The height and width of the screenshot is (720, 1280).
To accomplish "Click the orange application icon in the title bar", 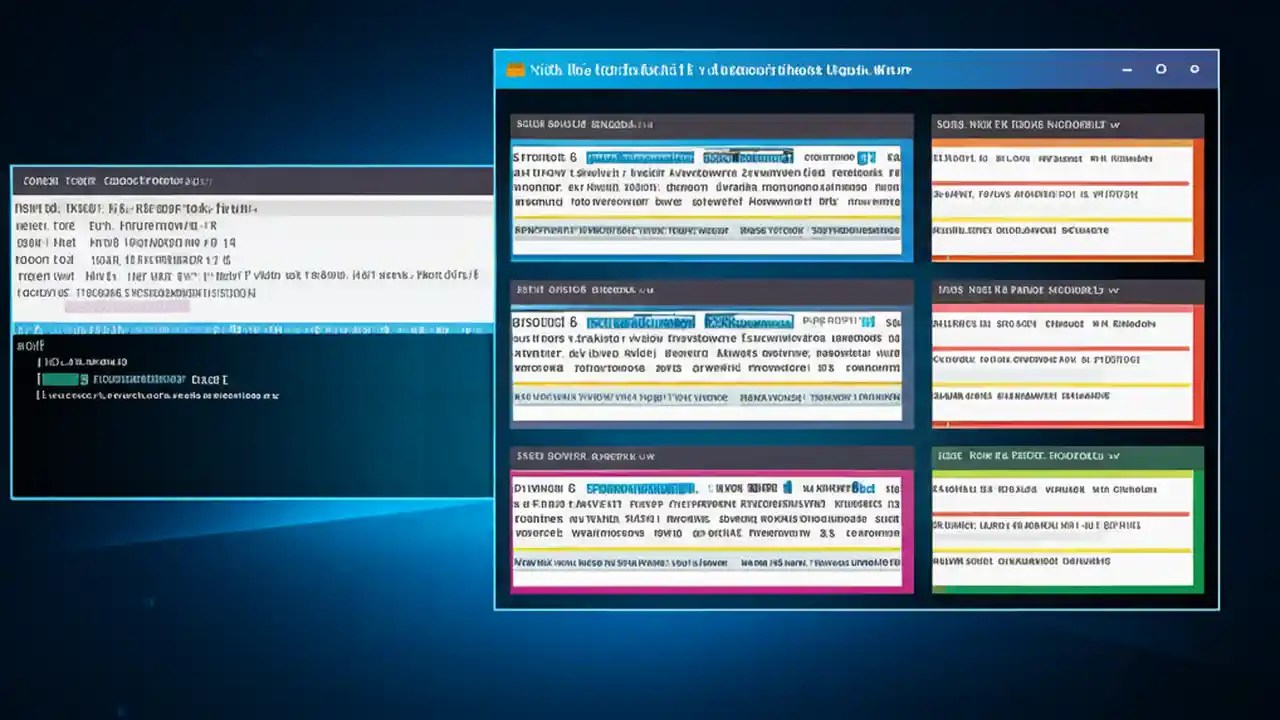I will pyautogui.click(x=515, y=69).
